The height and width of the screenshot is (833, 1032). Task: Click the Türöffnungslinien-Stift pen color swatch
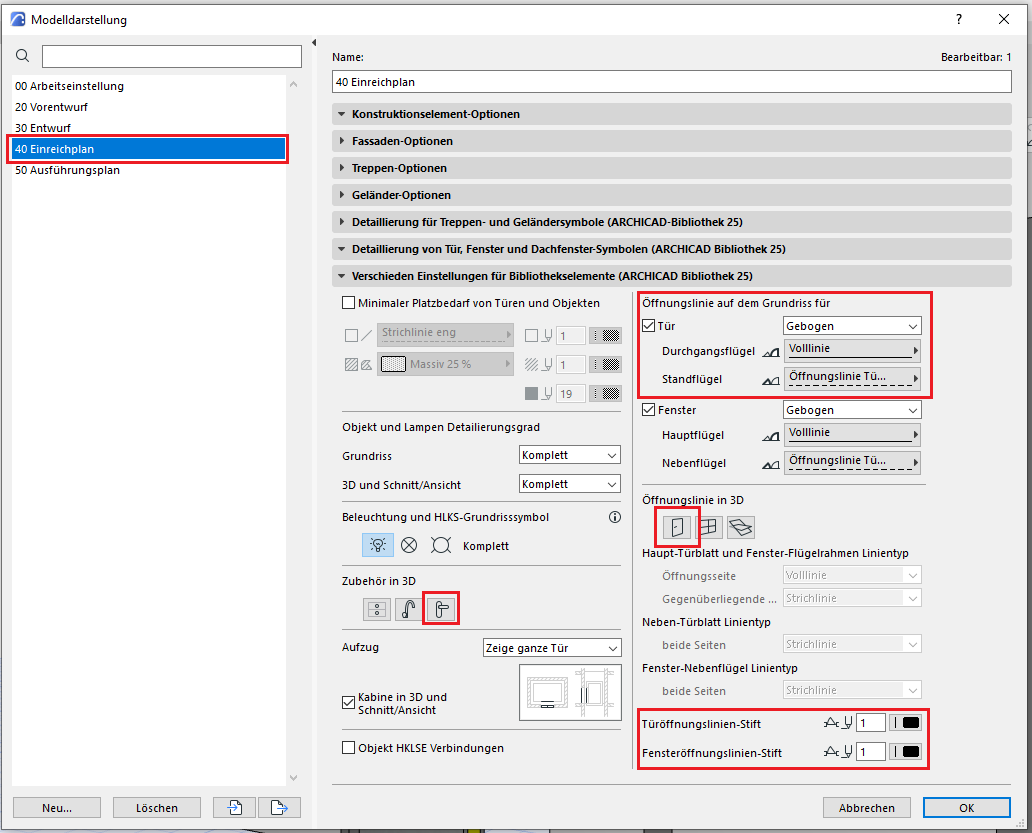click(x=906, y=723)
